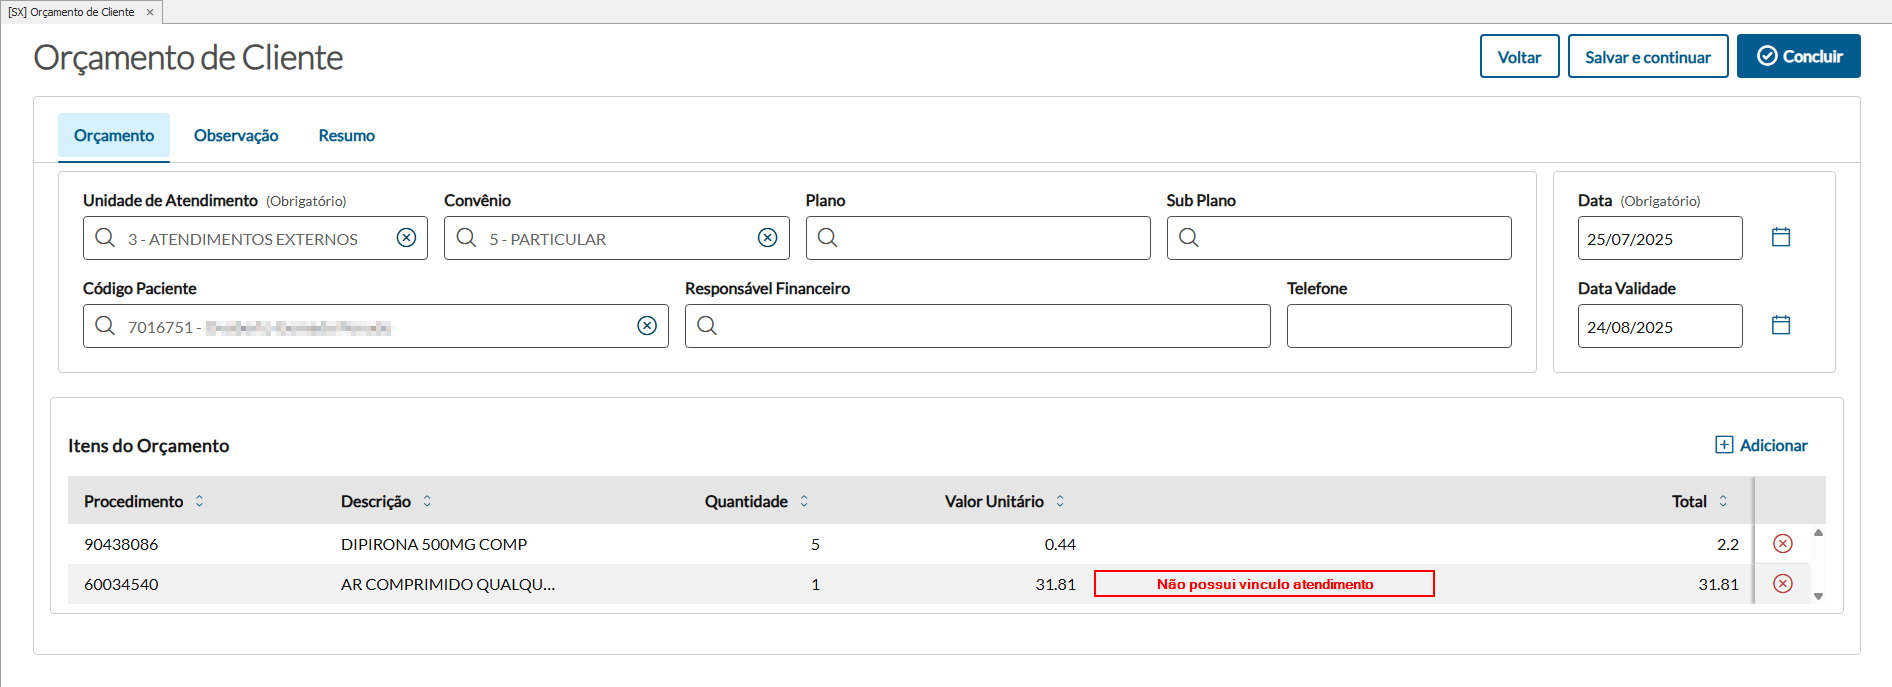
Task: Add a new item with Adicionar
Action: pos(1761,446)
